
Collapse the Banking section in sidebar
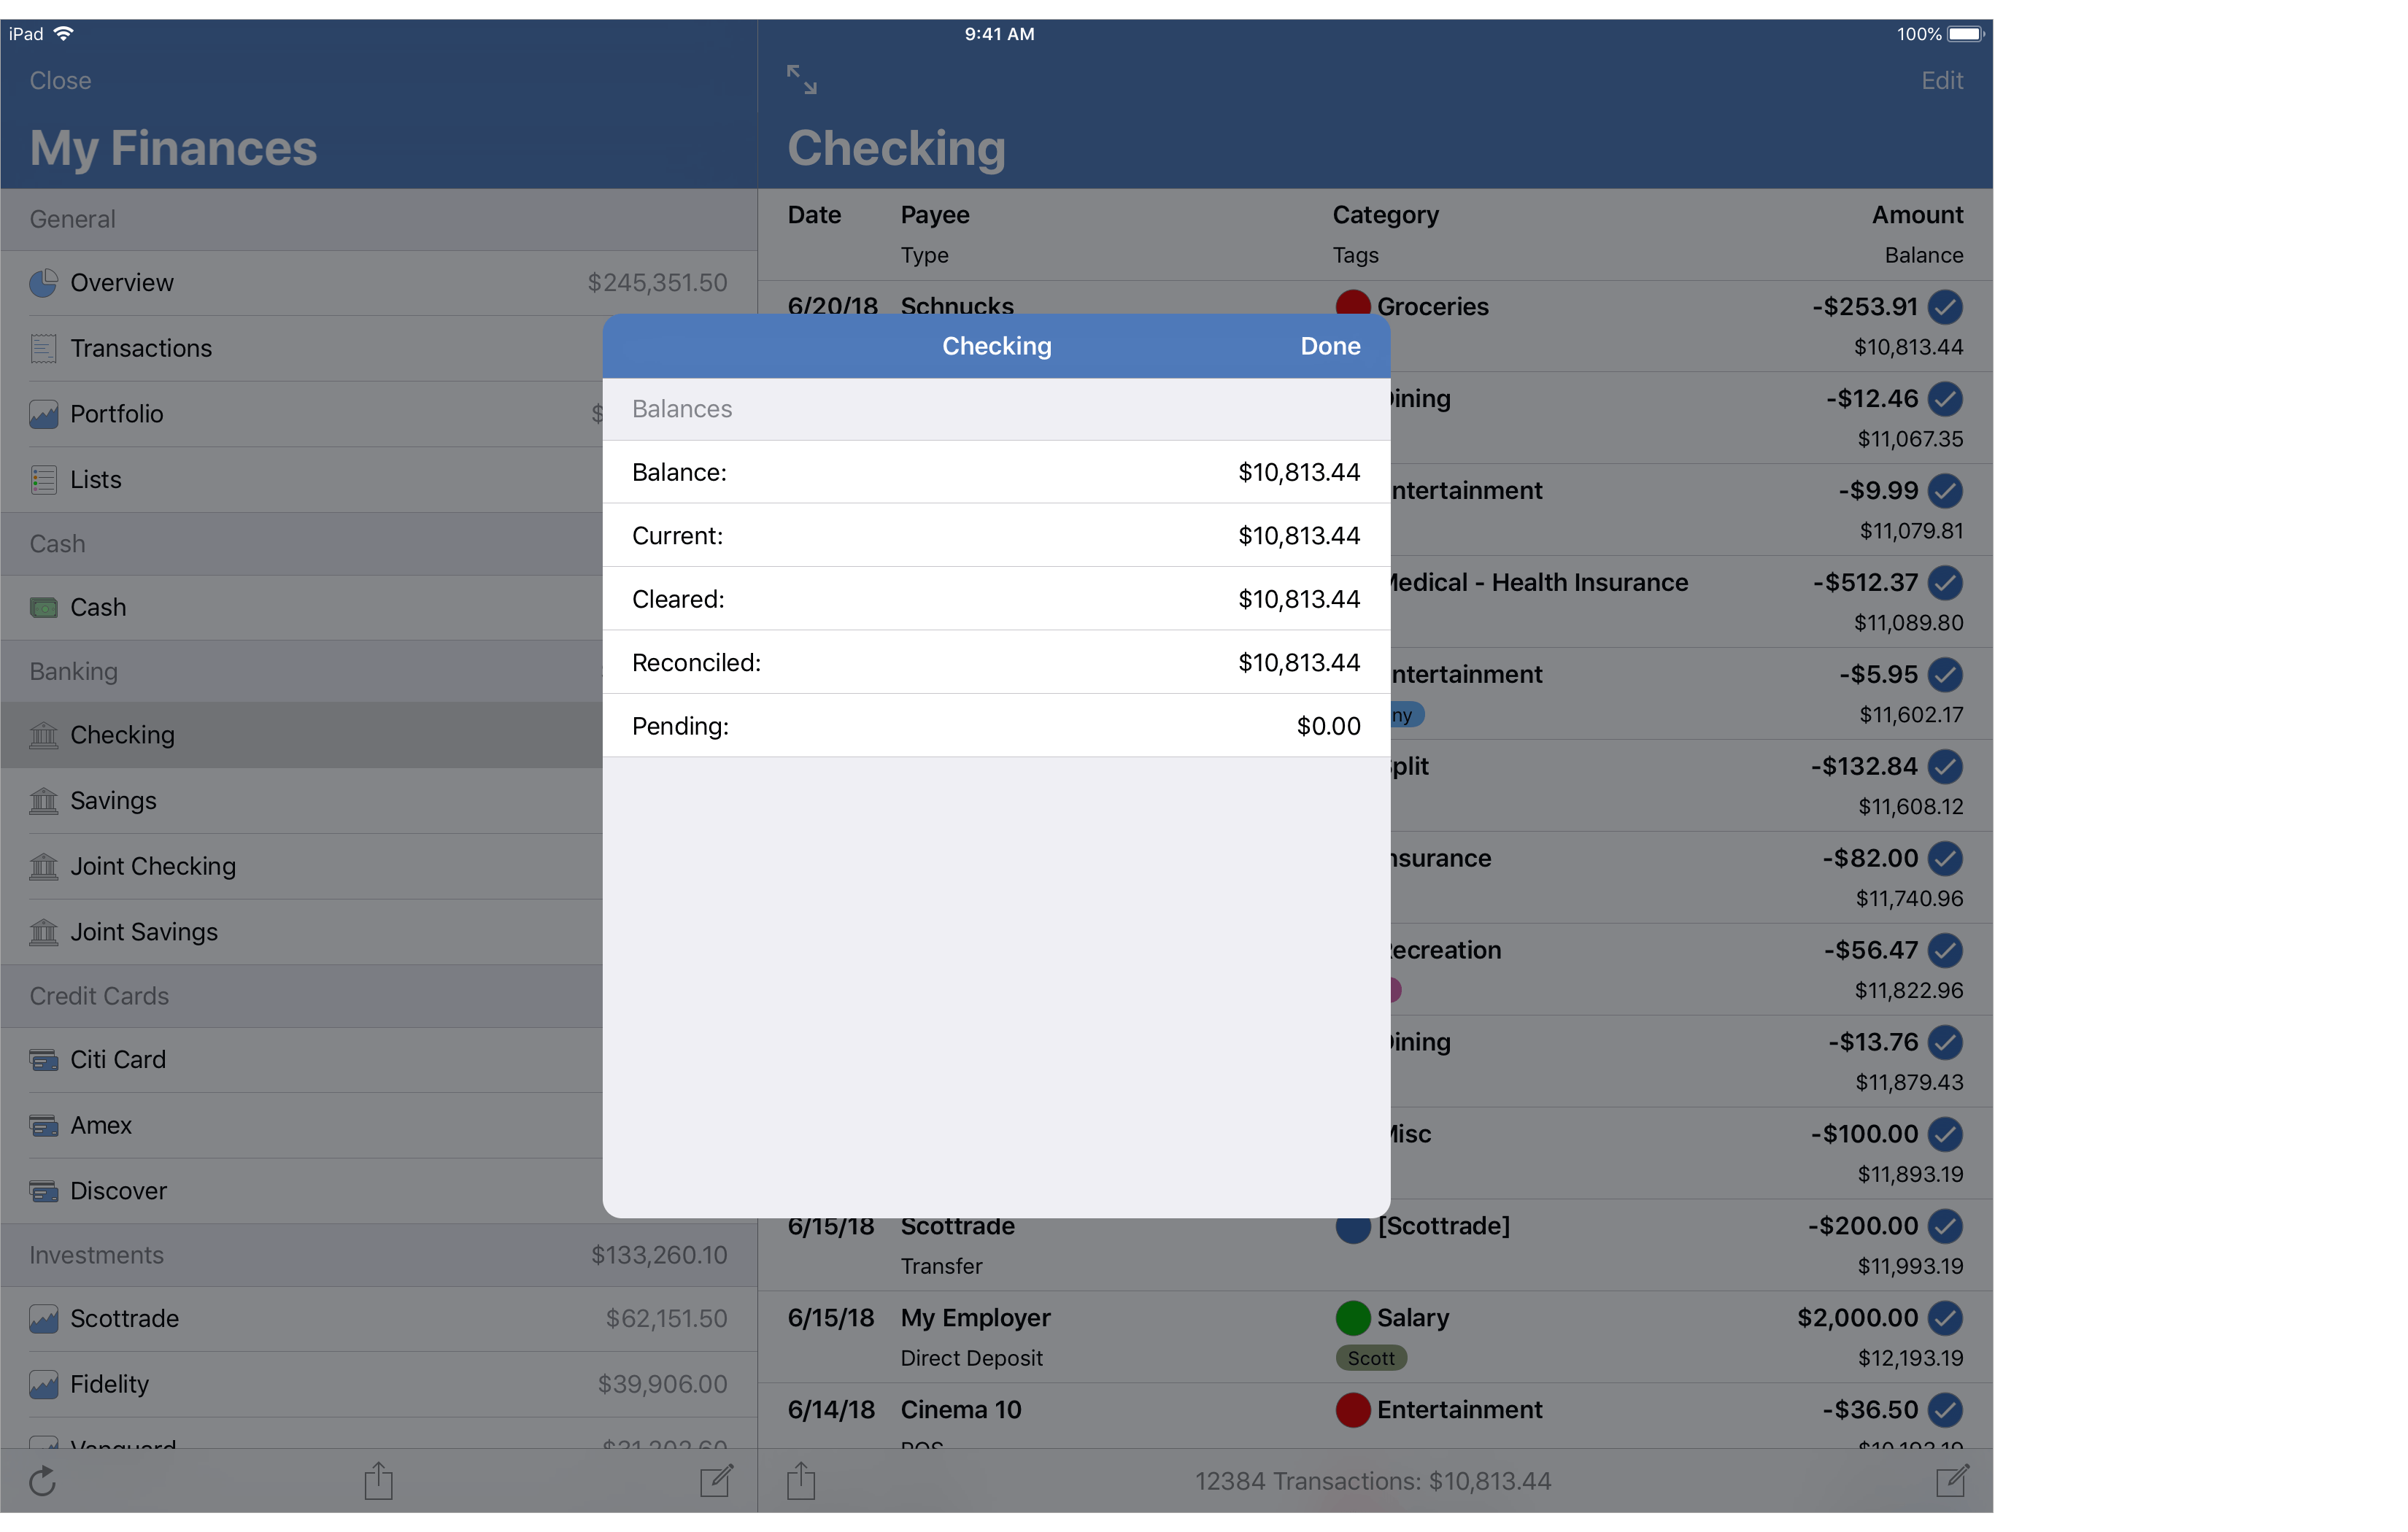(x=73, y=671)
